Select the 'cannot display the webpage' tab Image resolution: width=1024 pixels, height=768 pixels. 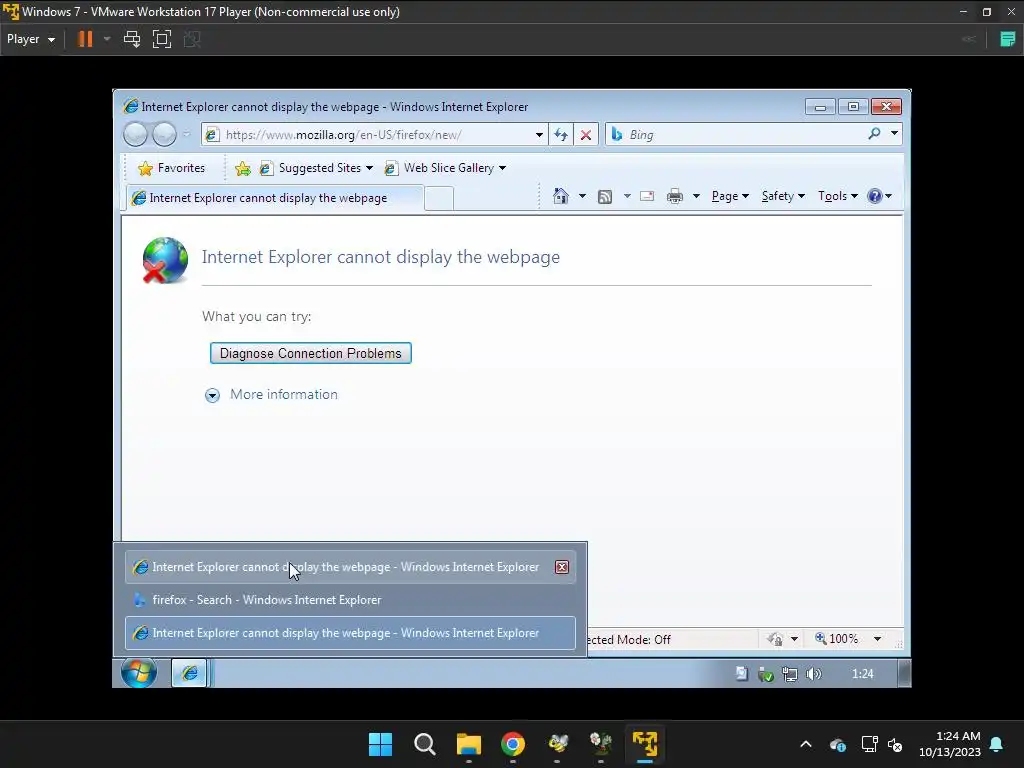tap(274, 198)
